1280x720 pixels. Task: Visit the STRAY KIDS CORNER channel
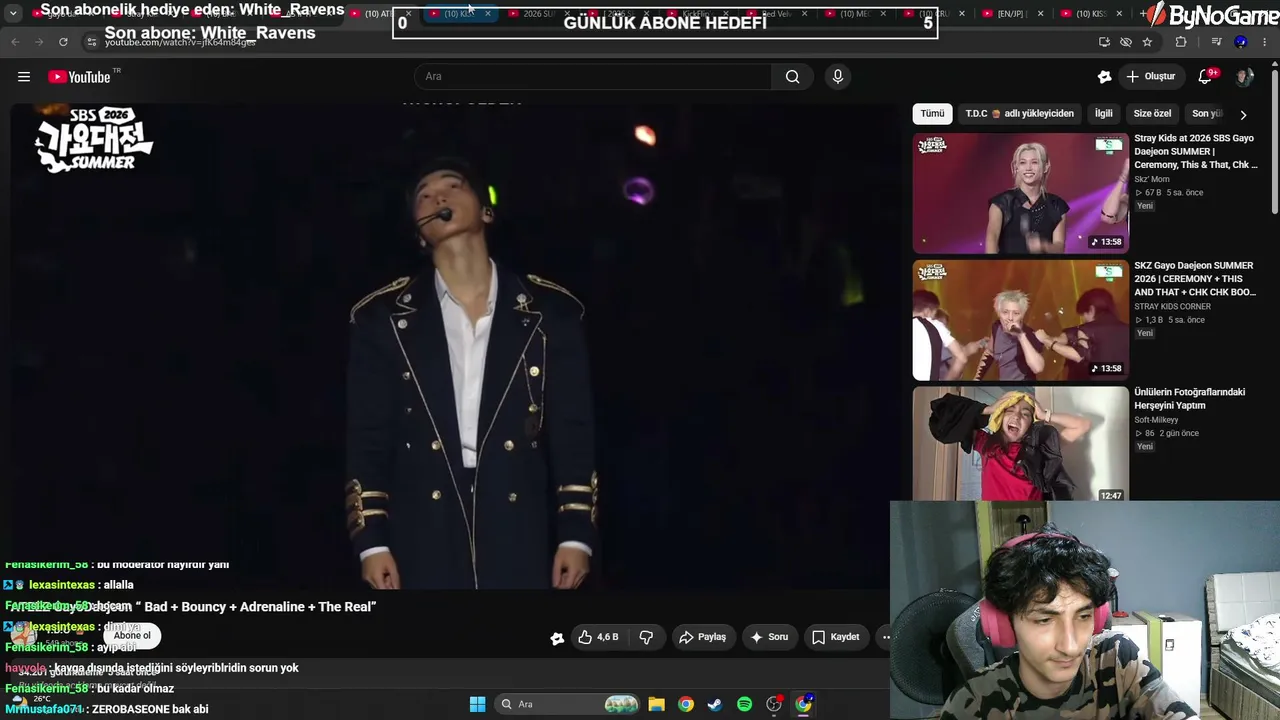point(1172,307)
